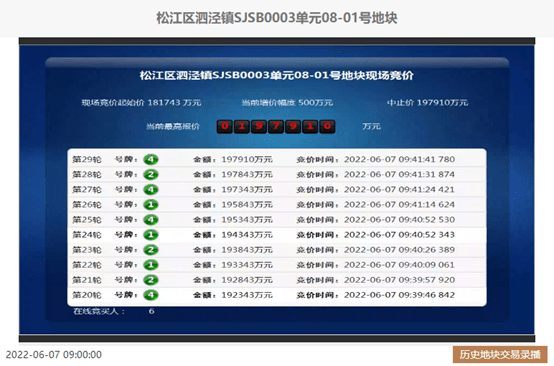
Task: Click bidder badge 1 in round 22 row
Action: [x=151, y=265]
